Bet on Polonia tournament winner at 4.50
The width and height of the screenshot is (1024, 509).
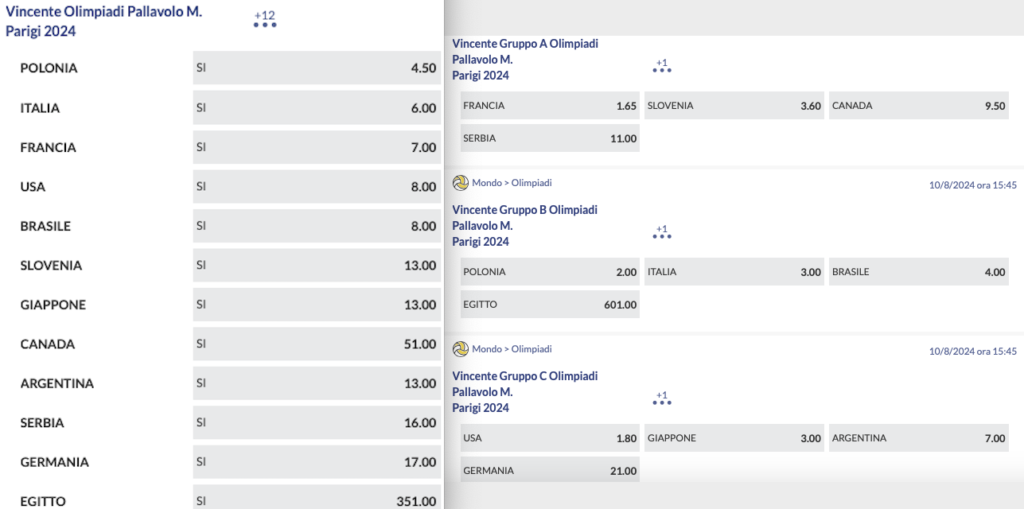317,68
